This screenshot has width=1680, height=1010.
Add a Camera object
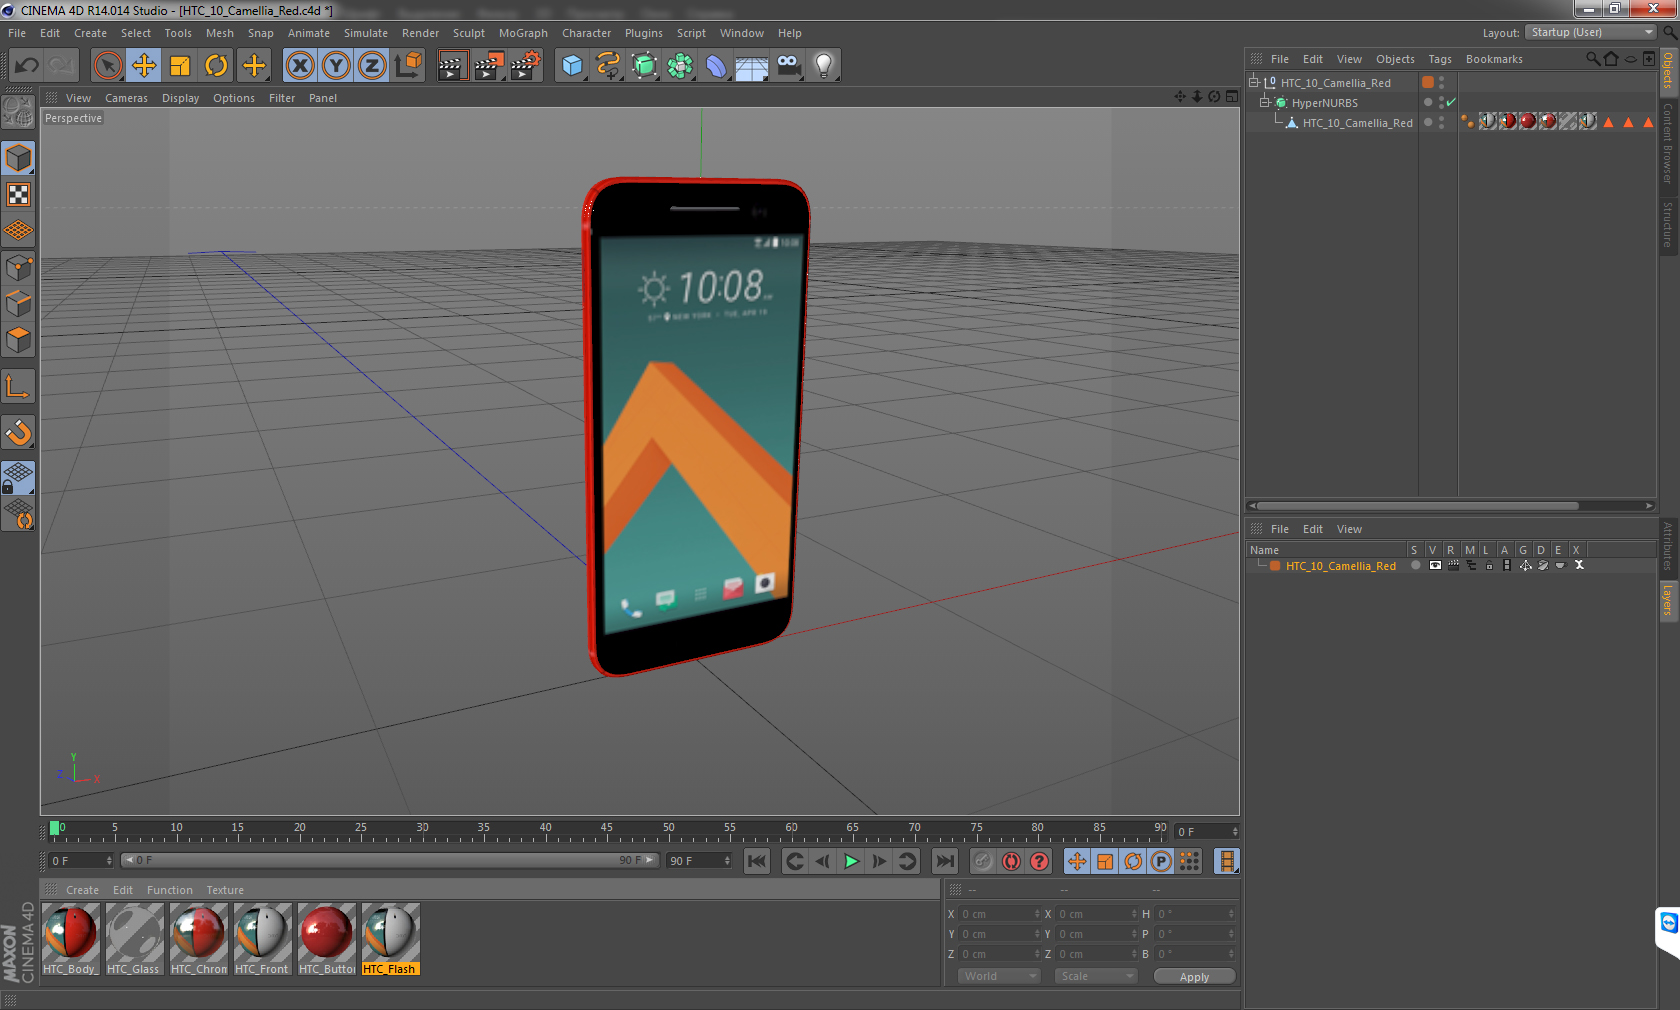point(788,66)
